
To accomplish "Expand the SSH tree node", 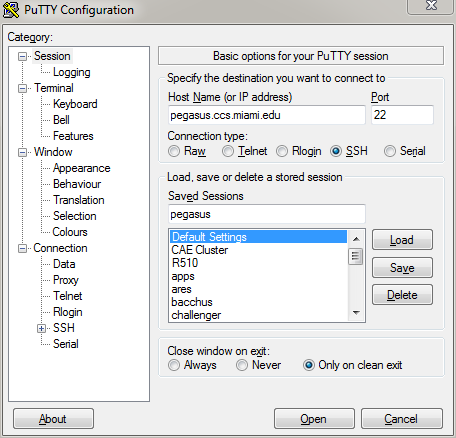I will click(x=41, y=328).
